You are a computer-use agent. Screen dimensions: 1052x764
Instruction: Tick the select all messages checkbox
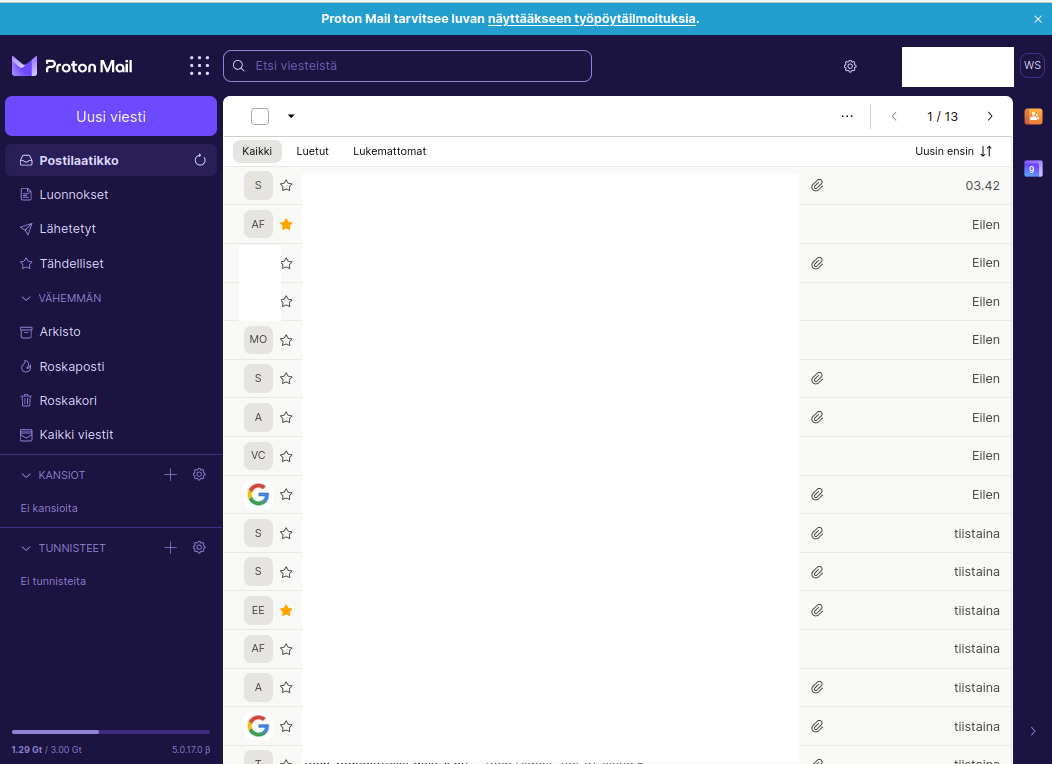point(260,116)
